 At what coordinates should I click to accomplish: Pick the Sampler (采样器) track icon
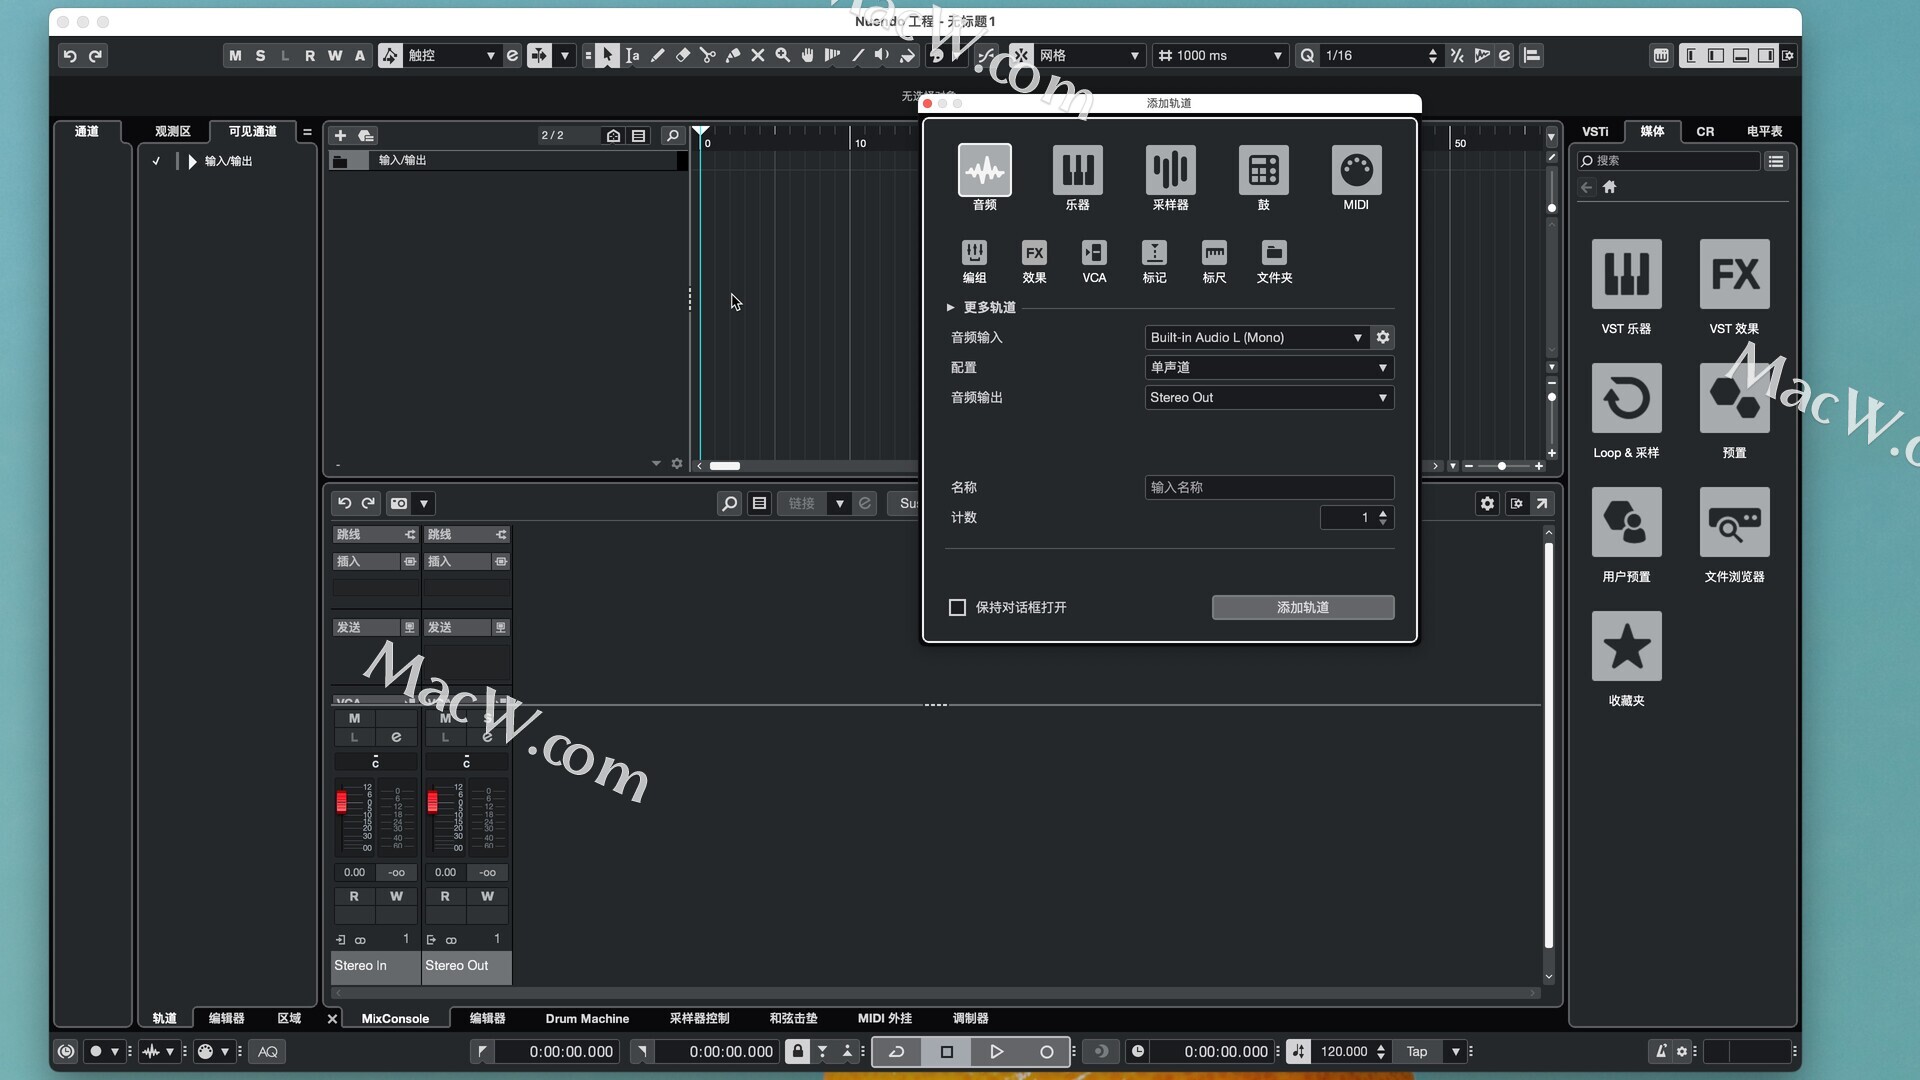(x=1170, y=171)
